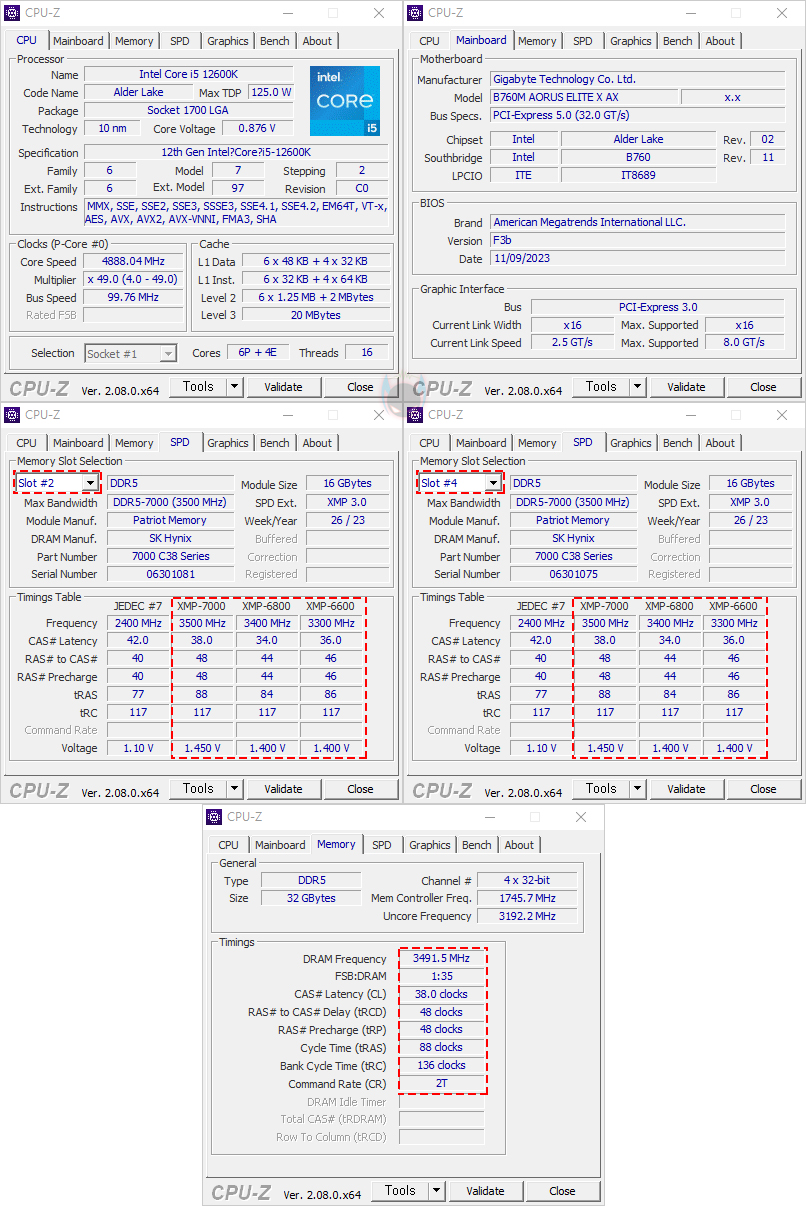
Task: Open Slot #4 memory slot dropdown
Action: (493, 483)
